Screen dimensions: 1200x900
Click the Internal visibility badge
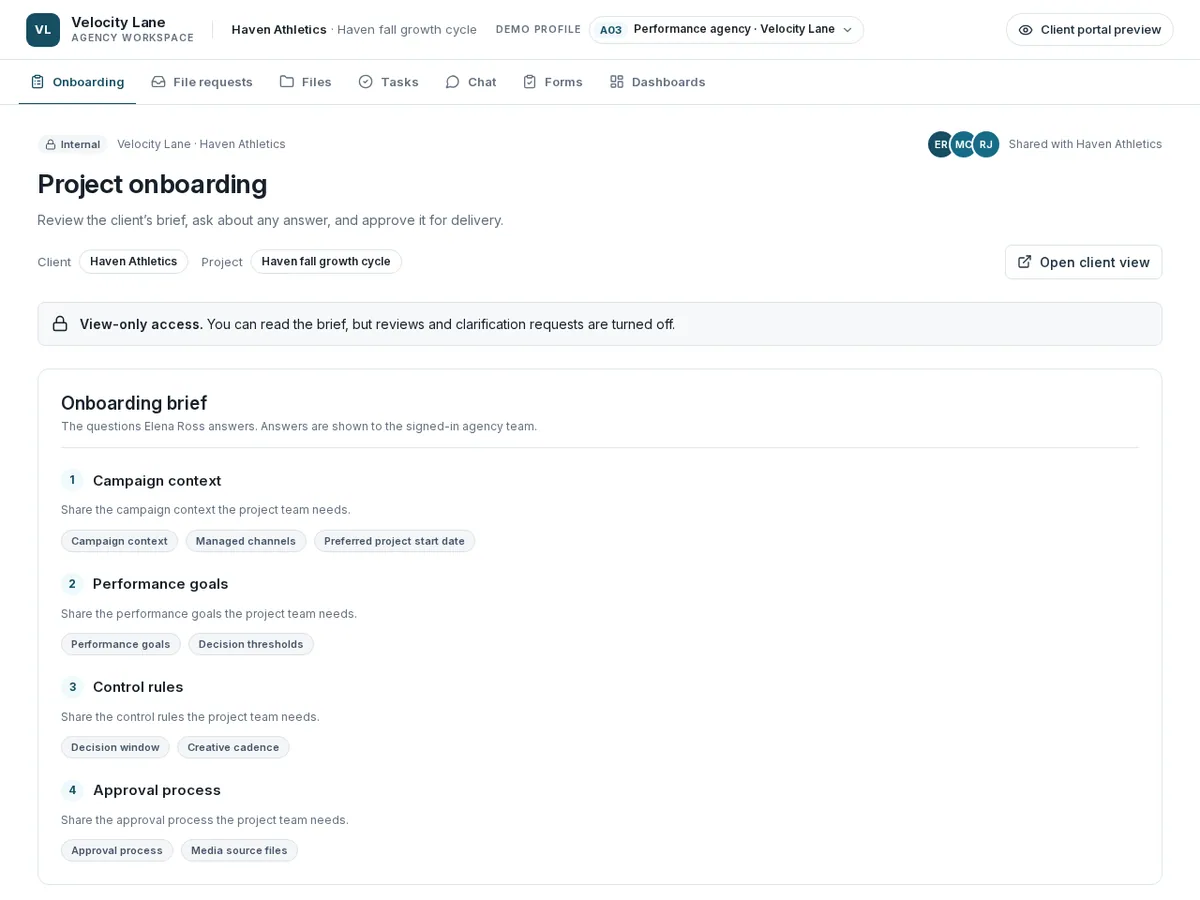[73, 145]
